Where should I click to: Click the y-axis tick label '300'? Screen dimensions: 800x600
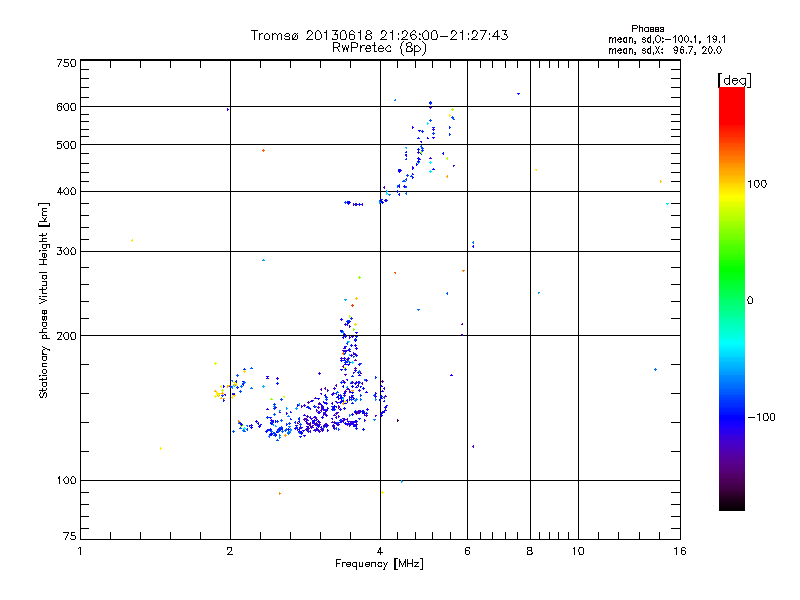tap(66, 251)
